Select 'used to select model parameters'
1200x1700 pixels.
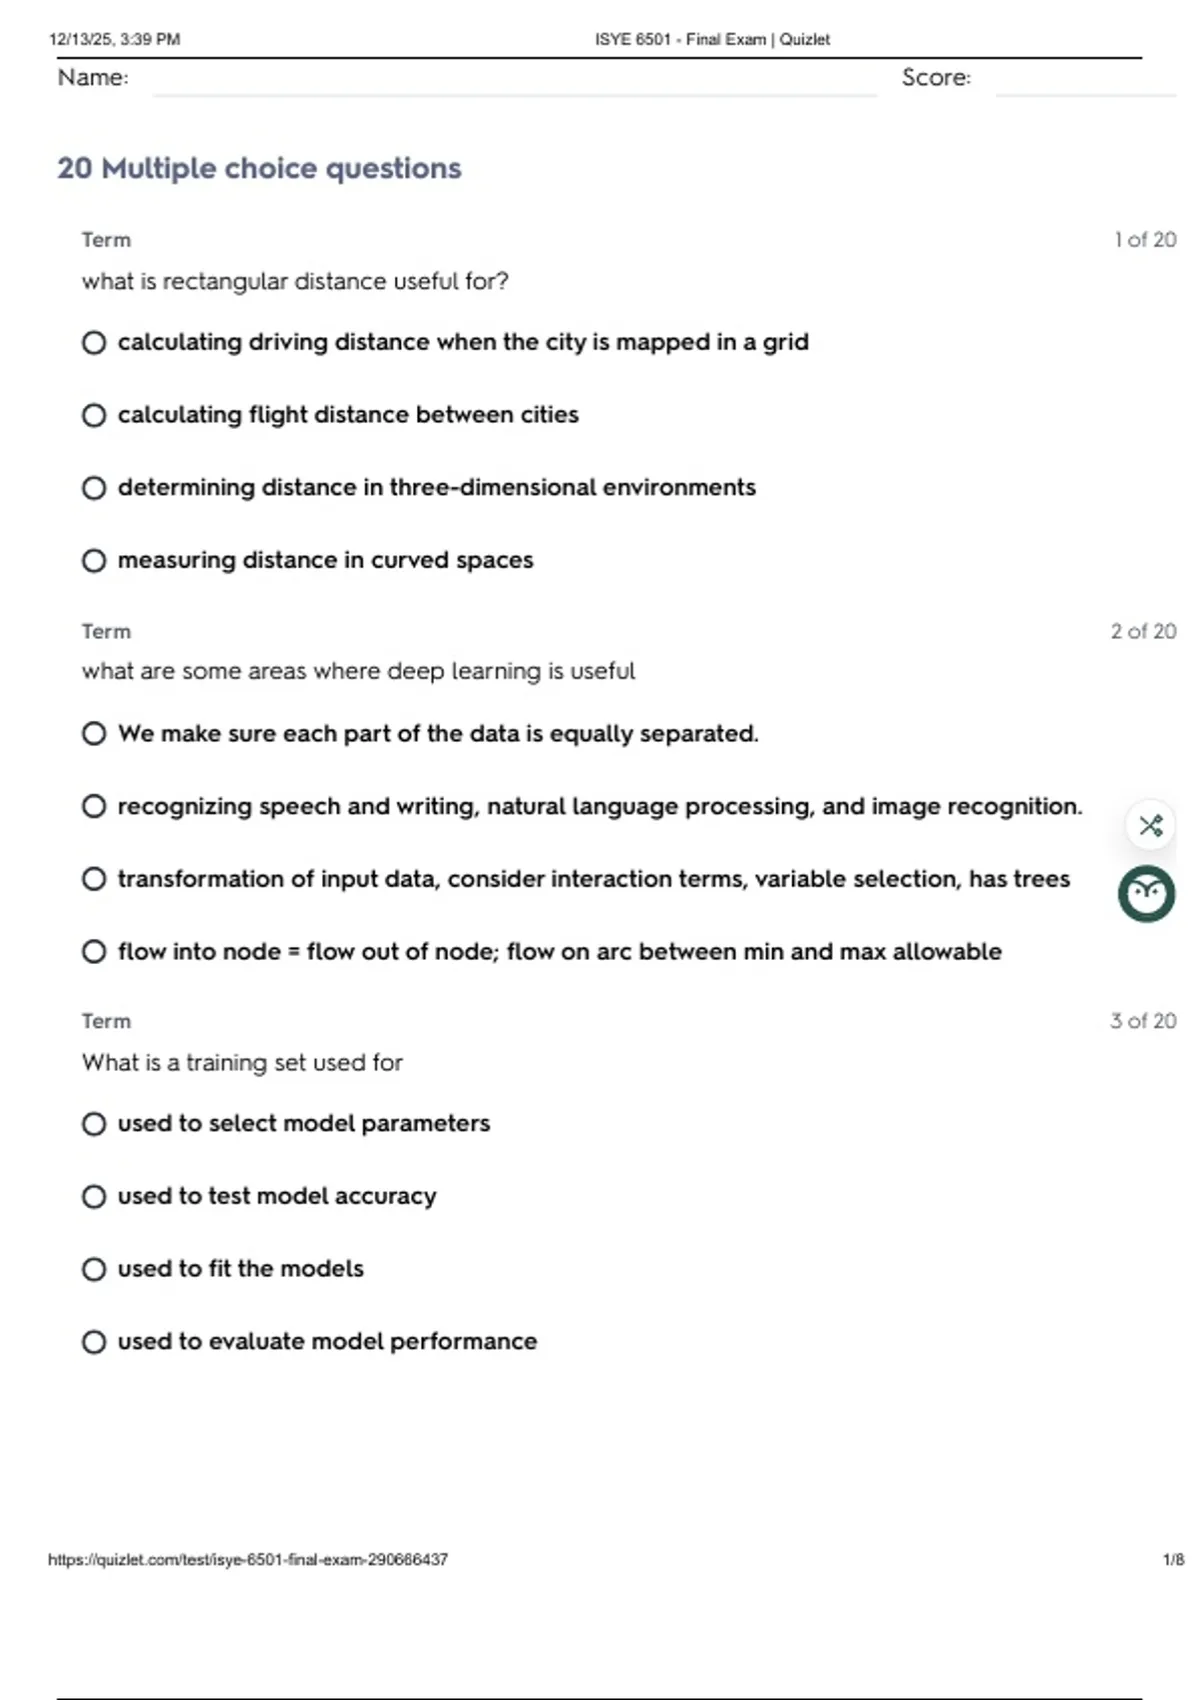point(94,1124)
